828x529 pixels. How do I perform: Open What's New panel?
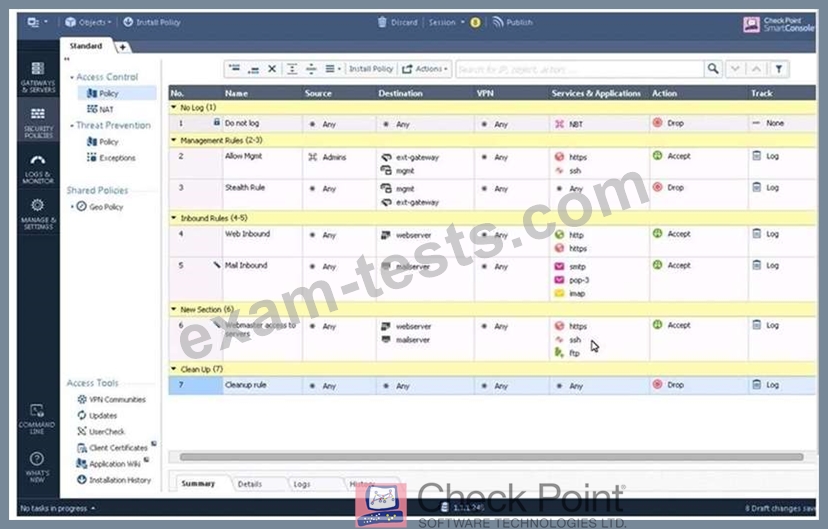(37, 466)
